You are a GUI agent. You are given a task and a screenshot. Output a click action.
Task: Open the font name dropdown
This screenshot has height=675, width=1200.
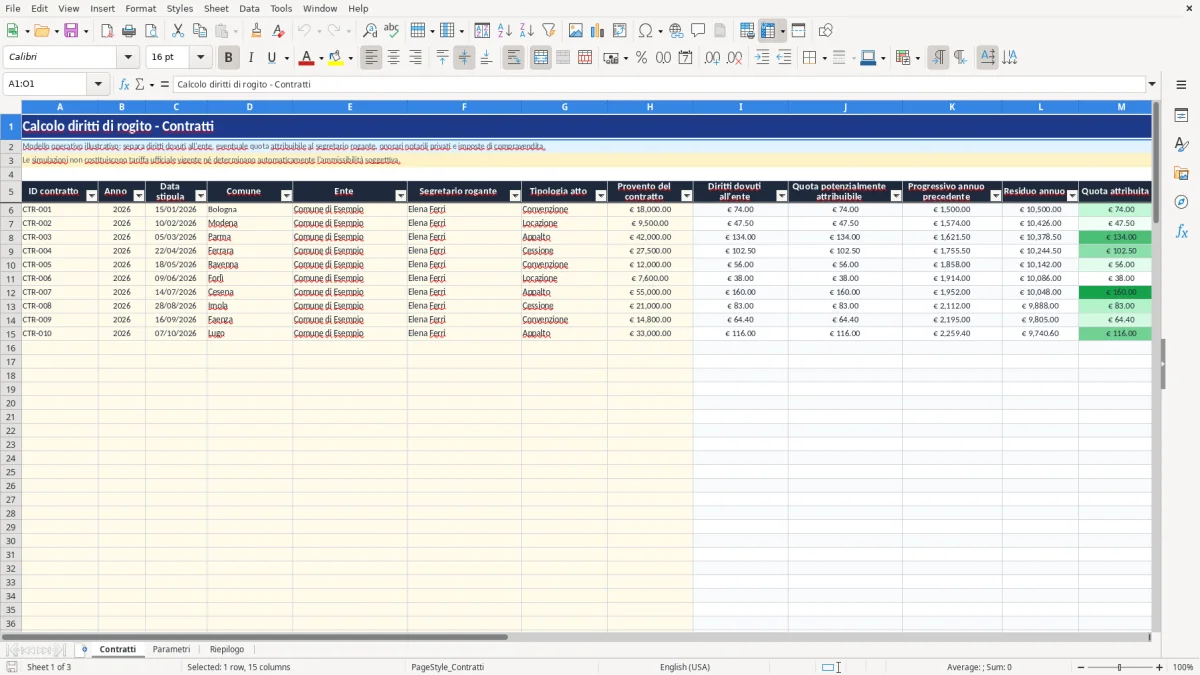[x=128, y=58]
